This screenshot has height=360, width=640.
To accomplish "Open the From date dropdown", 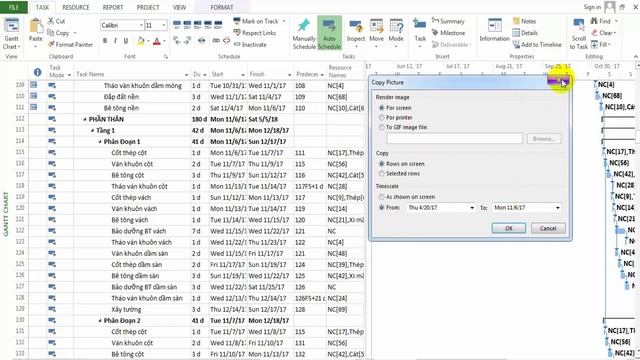I will [472, 208].
